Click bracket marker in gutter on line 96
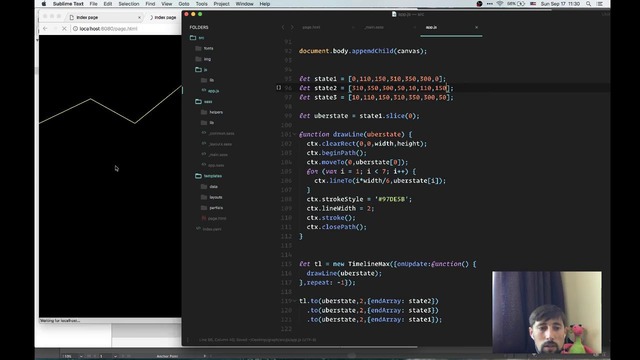 point(278,87)
